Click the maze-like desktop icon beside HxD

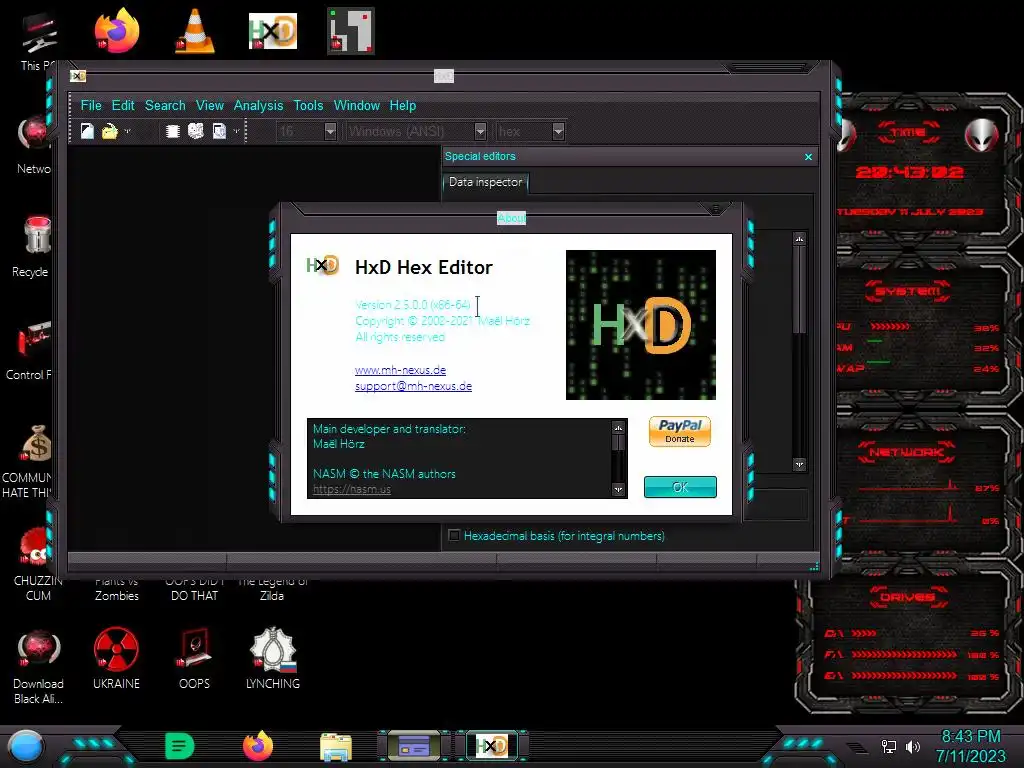coord(351,31)
